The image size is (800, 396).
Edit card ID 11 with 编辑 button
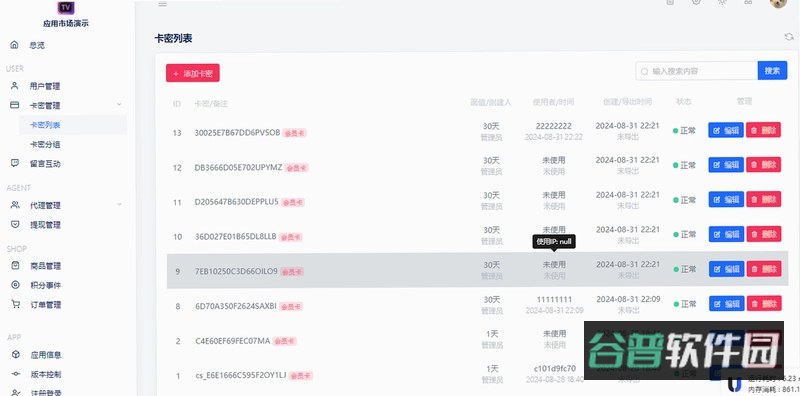726,200
